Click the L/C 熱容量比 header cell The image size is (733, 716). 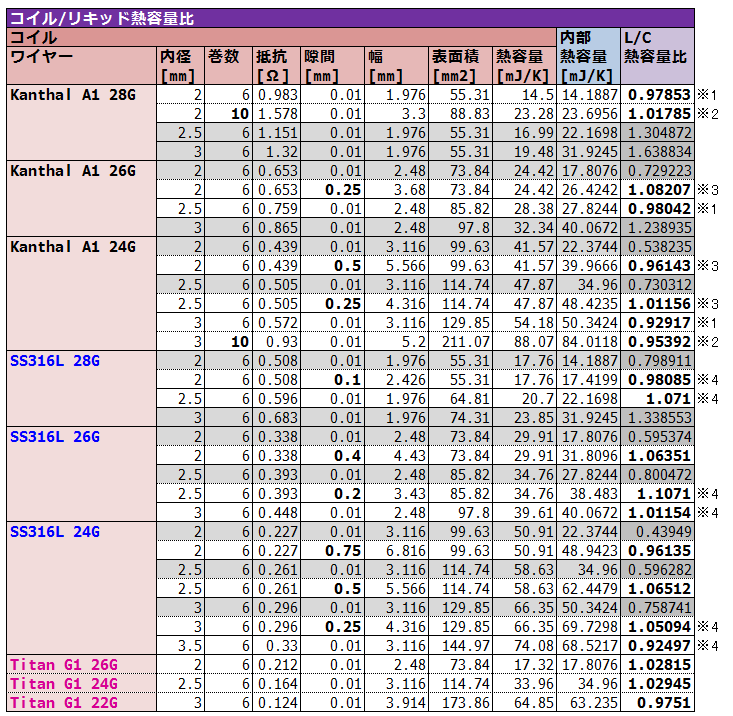click(x=657, y=57)
